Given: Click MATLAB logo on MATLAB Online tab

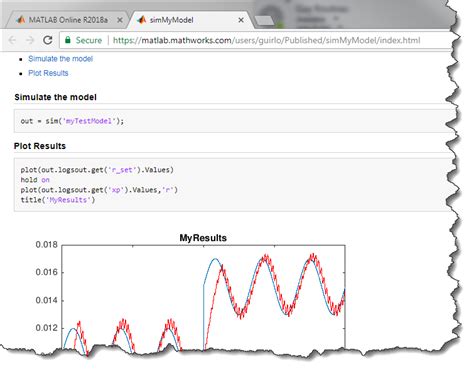Looking at the screenshot, I should [x=21, y=20].
